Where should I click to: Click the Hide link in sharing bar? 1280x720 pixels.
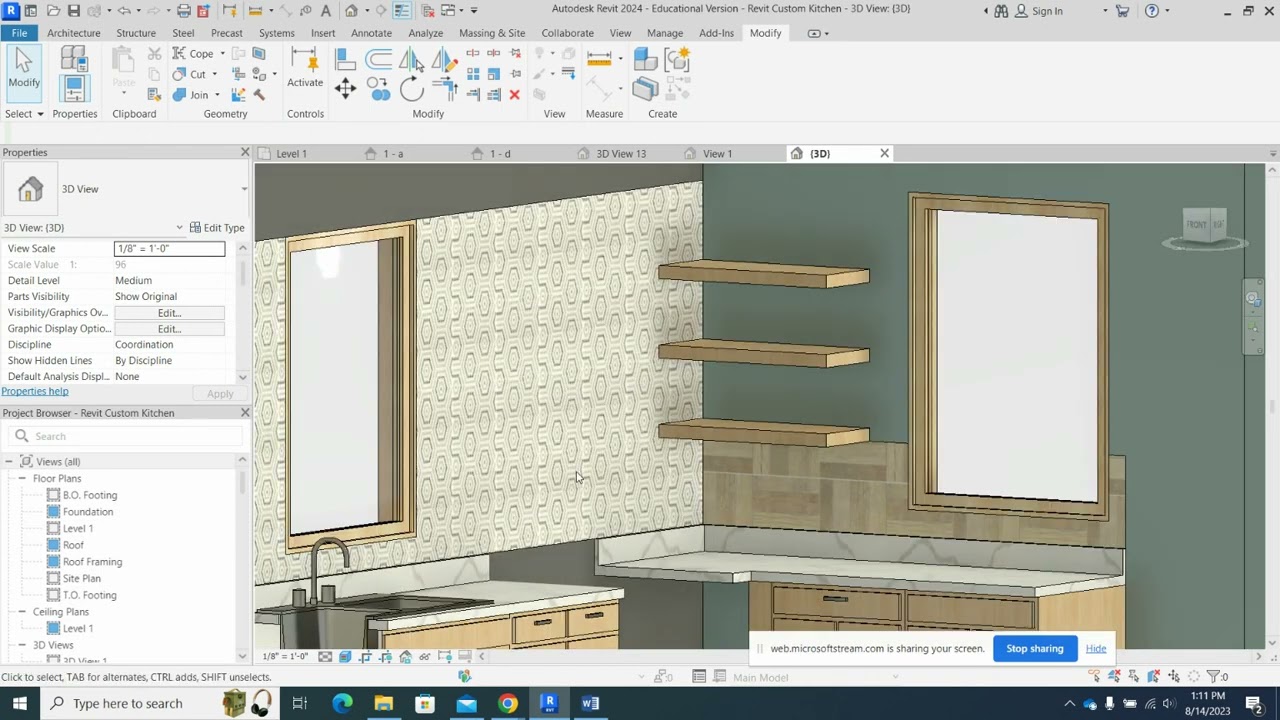pyautogui.click(x=1096, y=649)
